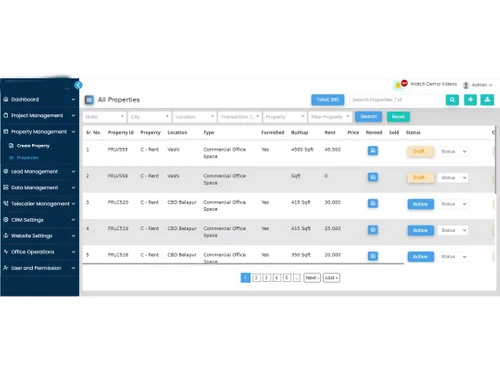Click the Telecaller Management phone icon
This screenshot has width=500, height=375.
6,203
